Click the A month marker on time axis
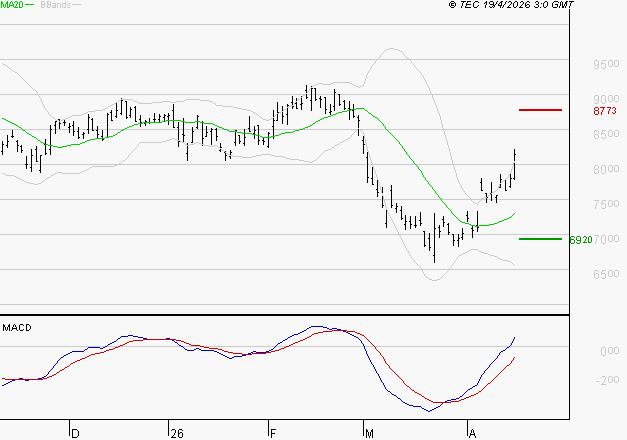627x440 pixels. 472,433
